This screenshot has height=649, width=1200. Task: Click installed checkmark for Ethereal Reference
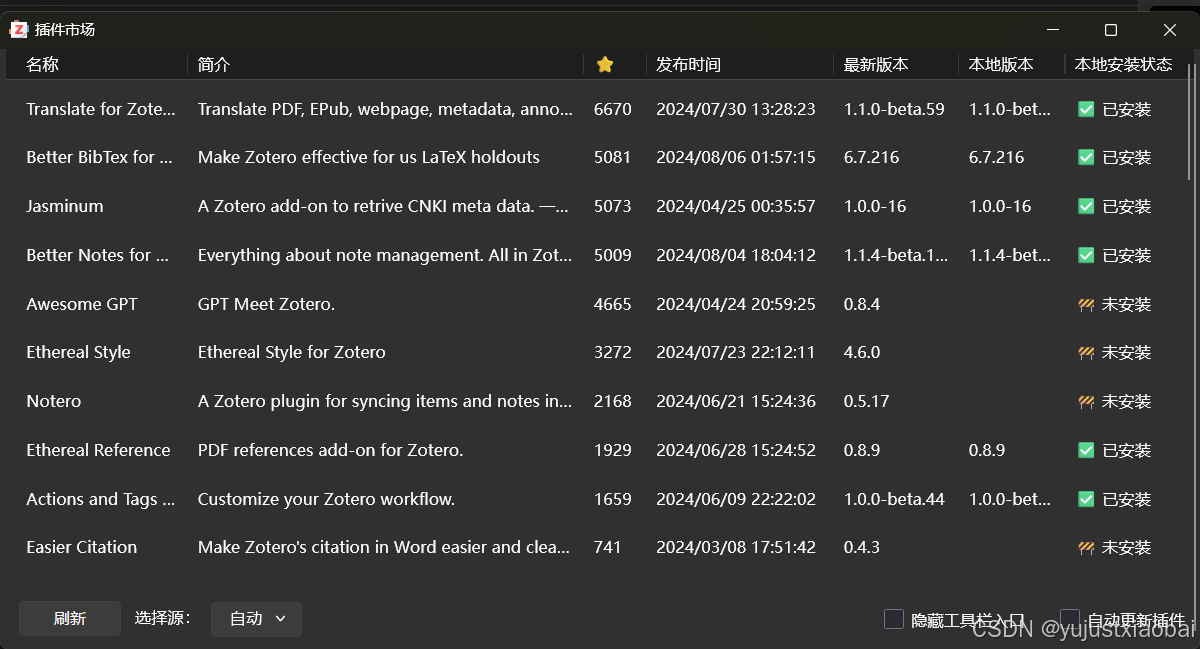(1086, 450)
